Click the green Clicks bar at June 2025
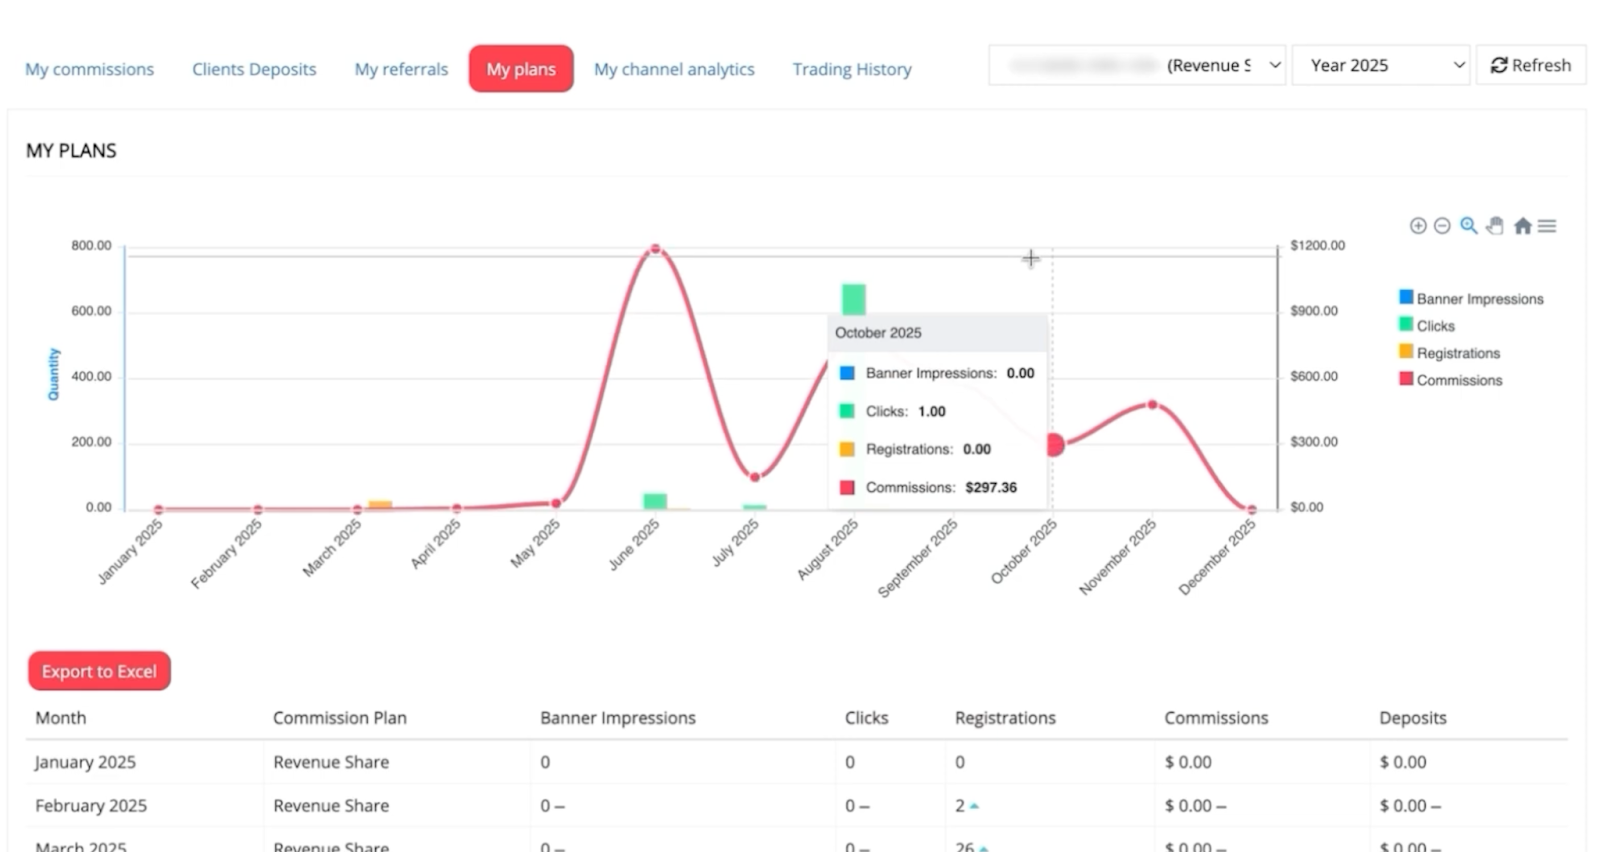Image resolution: width=1600 pixels, height=852 pixels. [x=655, y=501]
